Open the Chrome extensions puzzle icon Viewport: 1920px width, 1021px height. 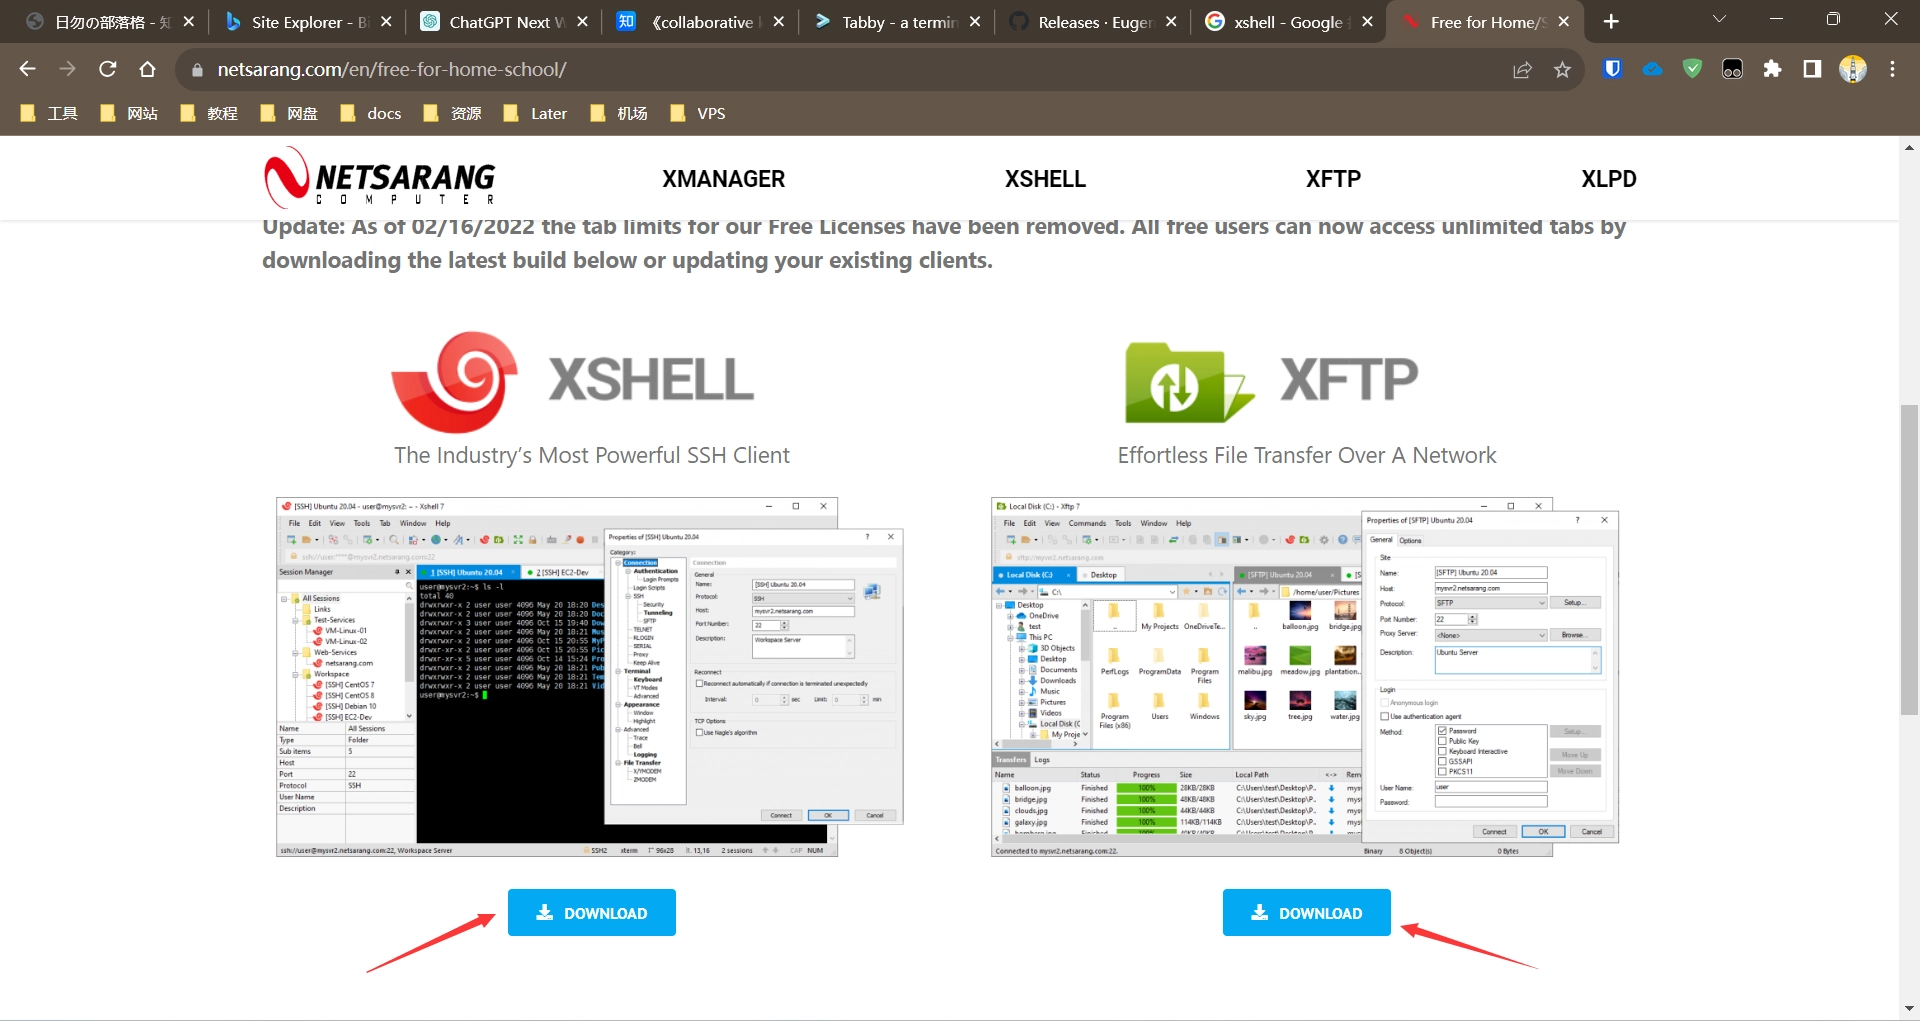pos(1772,69)
